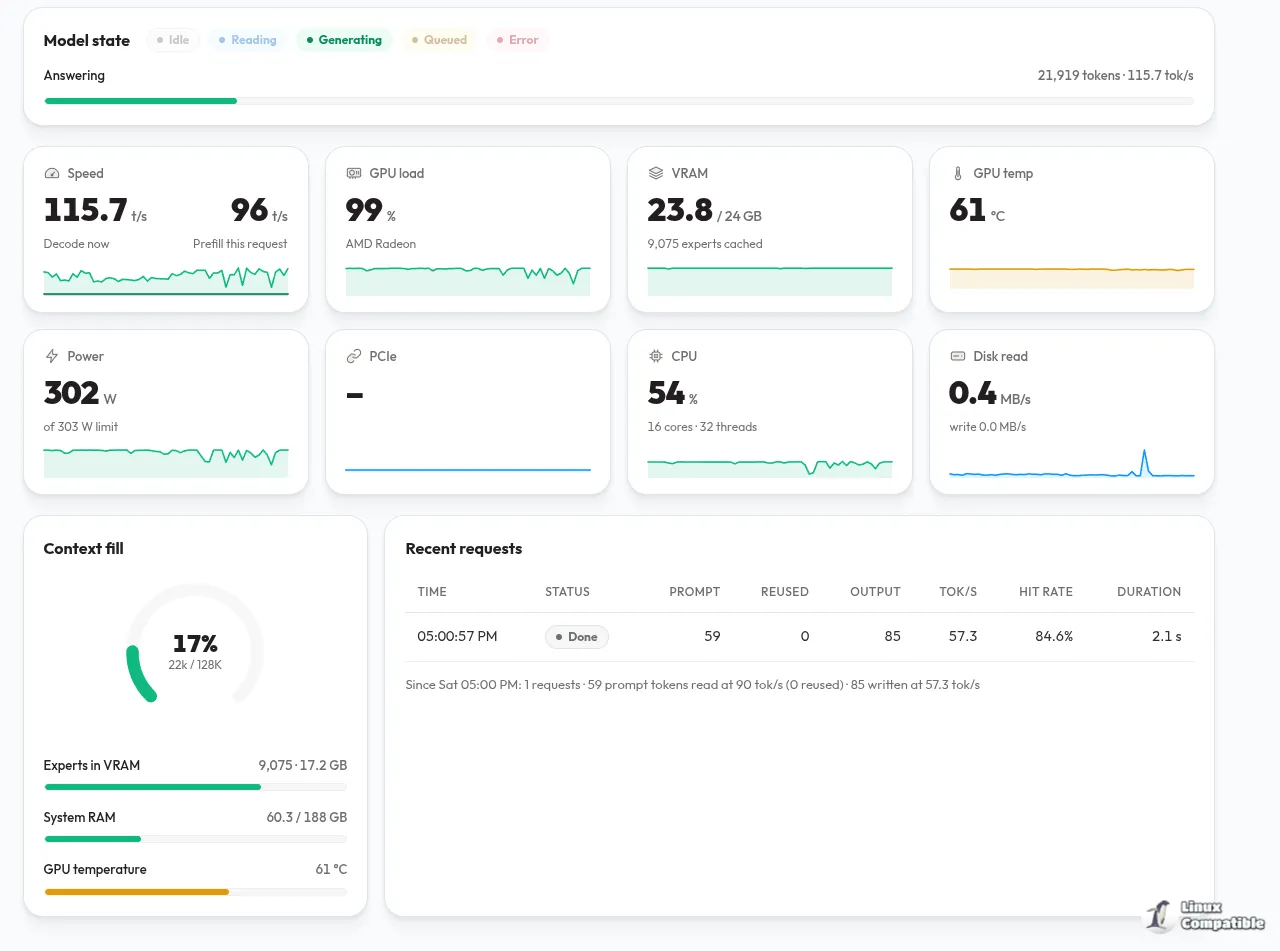
Task: Click the "Since Sat 05:00 PM" summary line
Action: [x=693, y=685]
